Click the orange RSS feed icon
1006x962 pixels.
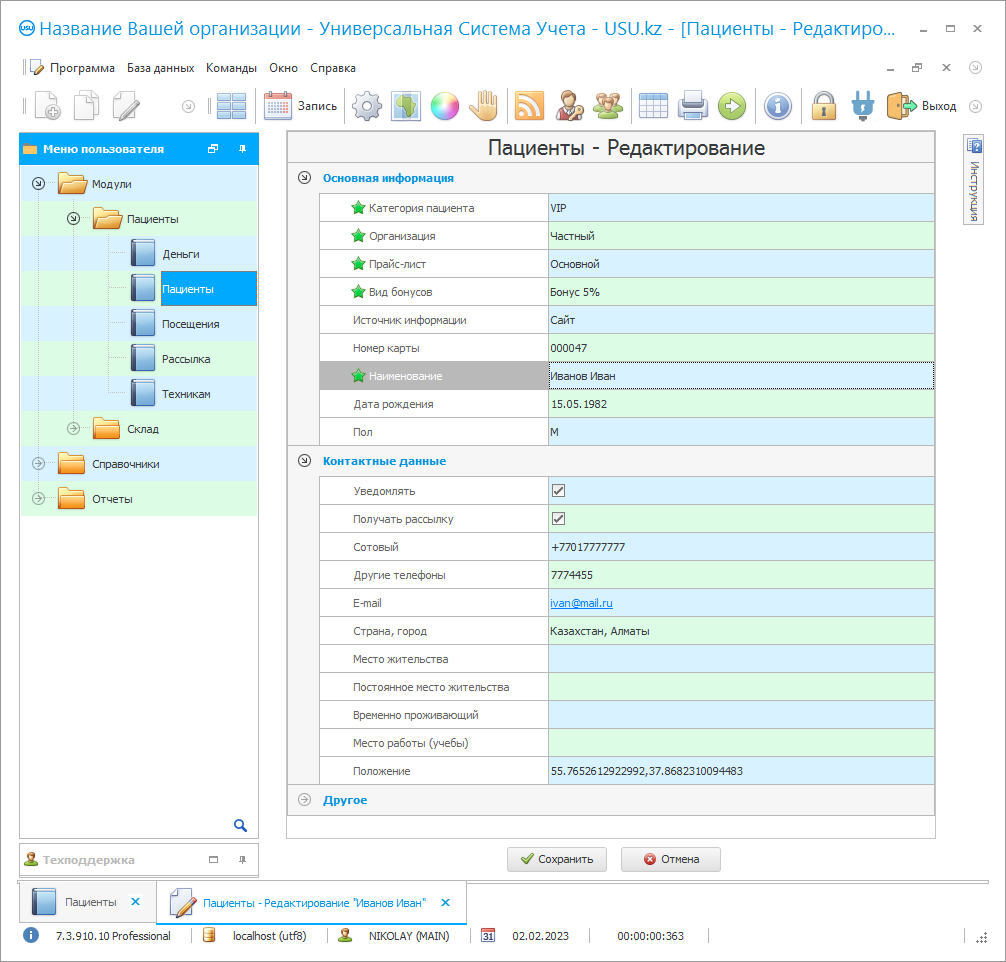pos(528,106)
